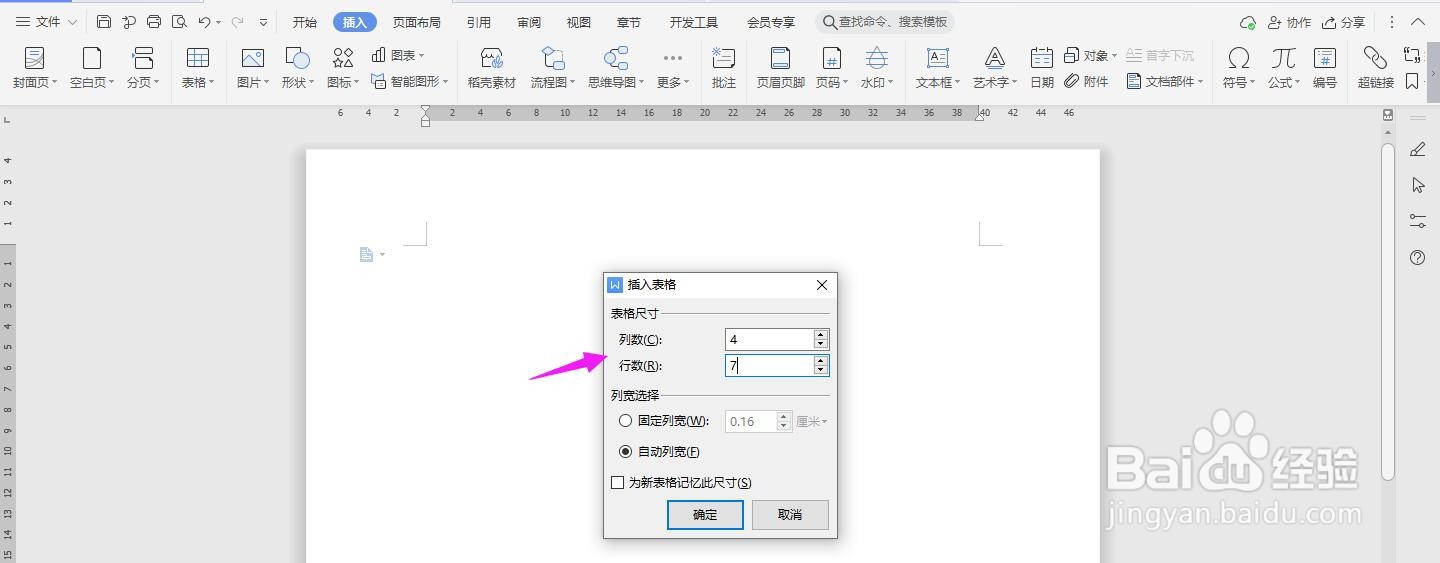This screenshot has height=563, width=1440.
Task: Open Print Preview icon
Action: tap(179, 22)
